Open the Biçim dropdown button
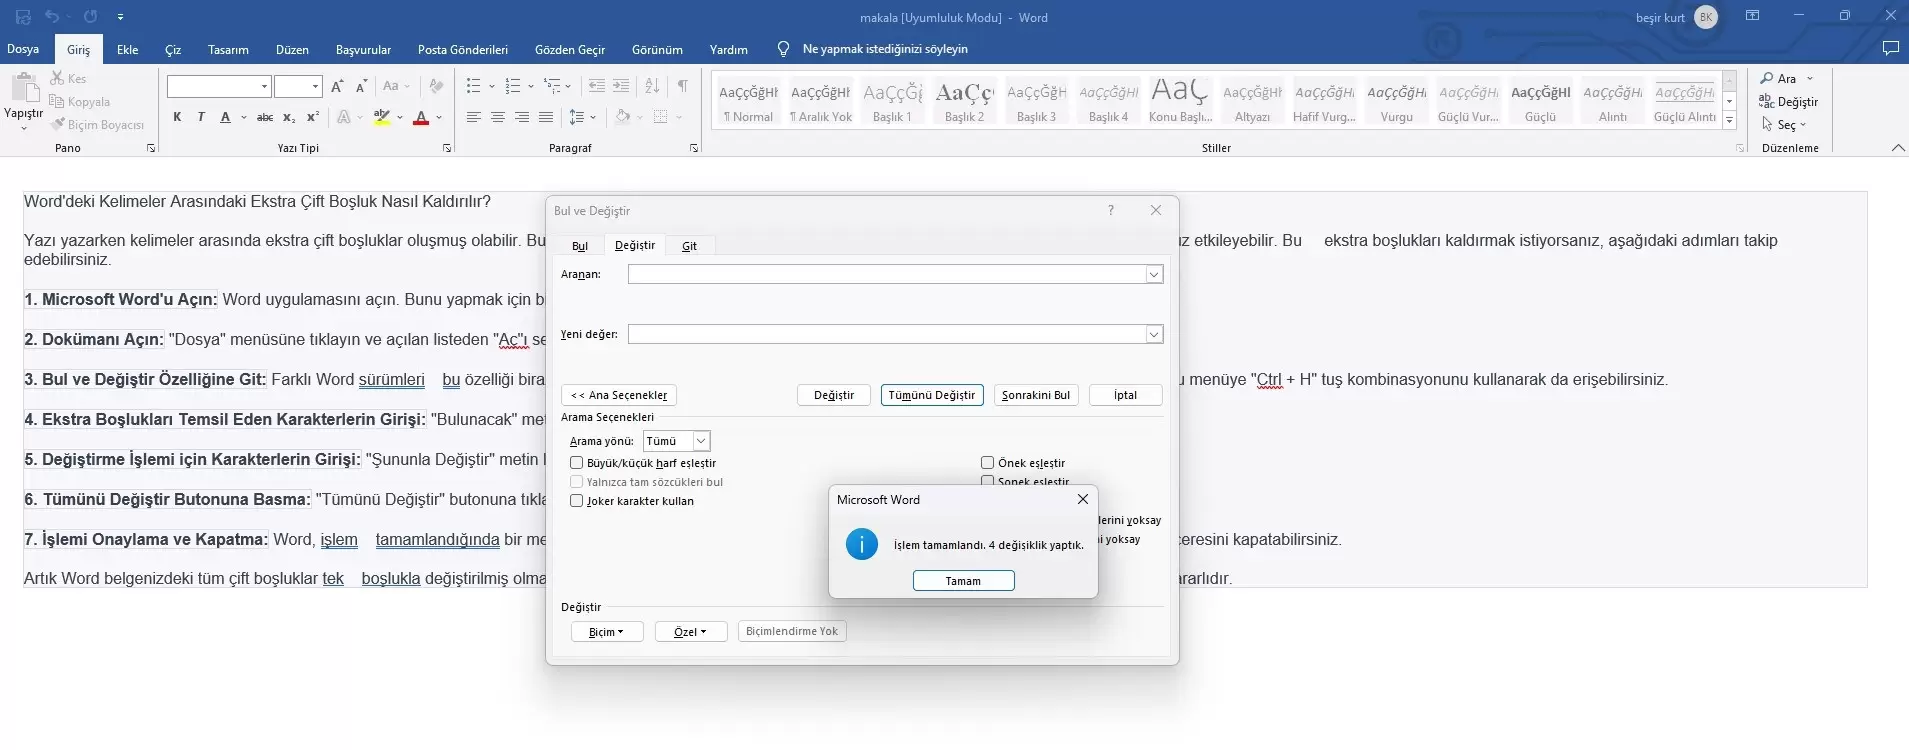1909x750 pixels. [x=607, y=632]
